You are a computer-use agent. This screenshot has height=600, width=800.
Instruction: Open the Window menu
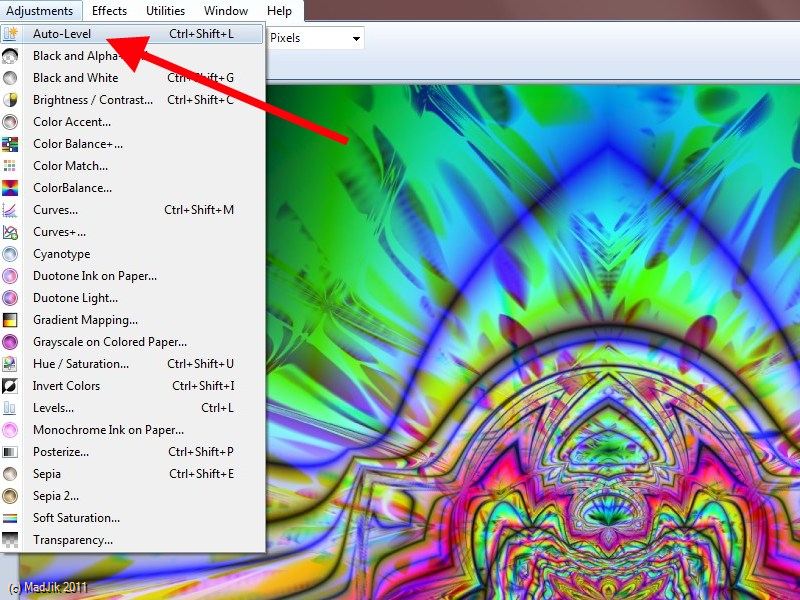tap(226, 11)
